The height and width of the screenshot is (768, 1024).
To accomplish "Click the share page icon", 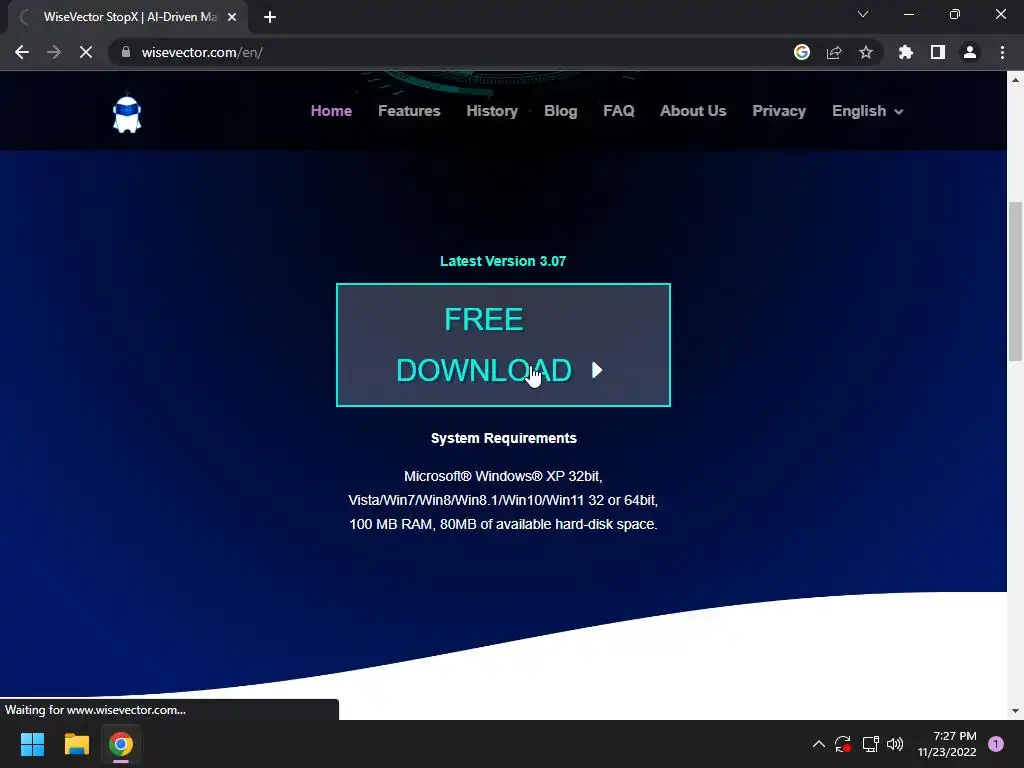I will click(x=834, y=52).
